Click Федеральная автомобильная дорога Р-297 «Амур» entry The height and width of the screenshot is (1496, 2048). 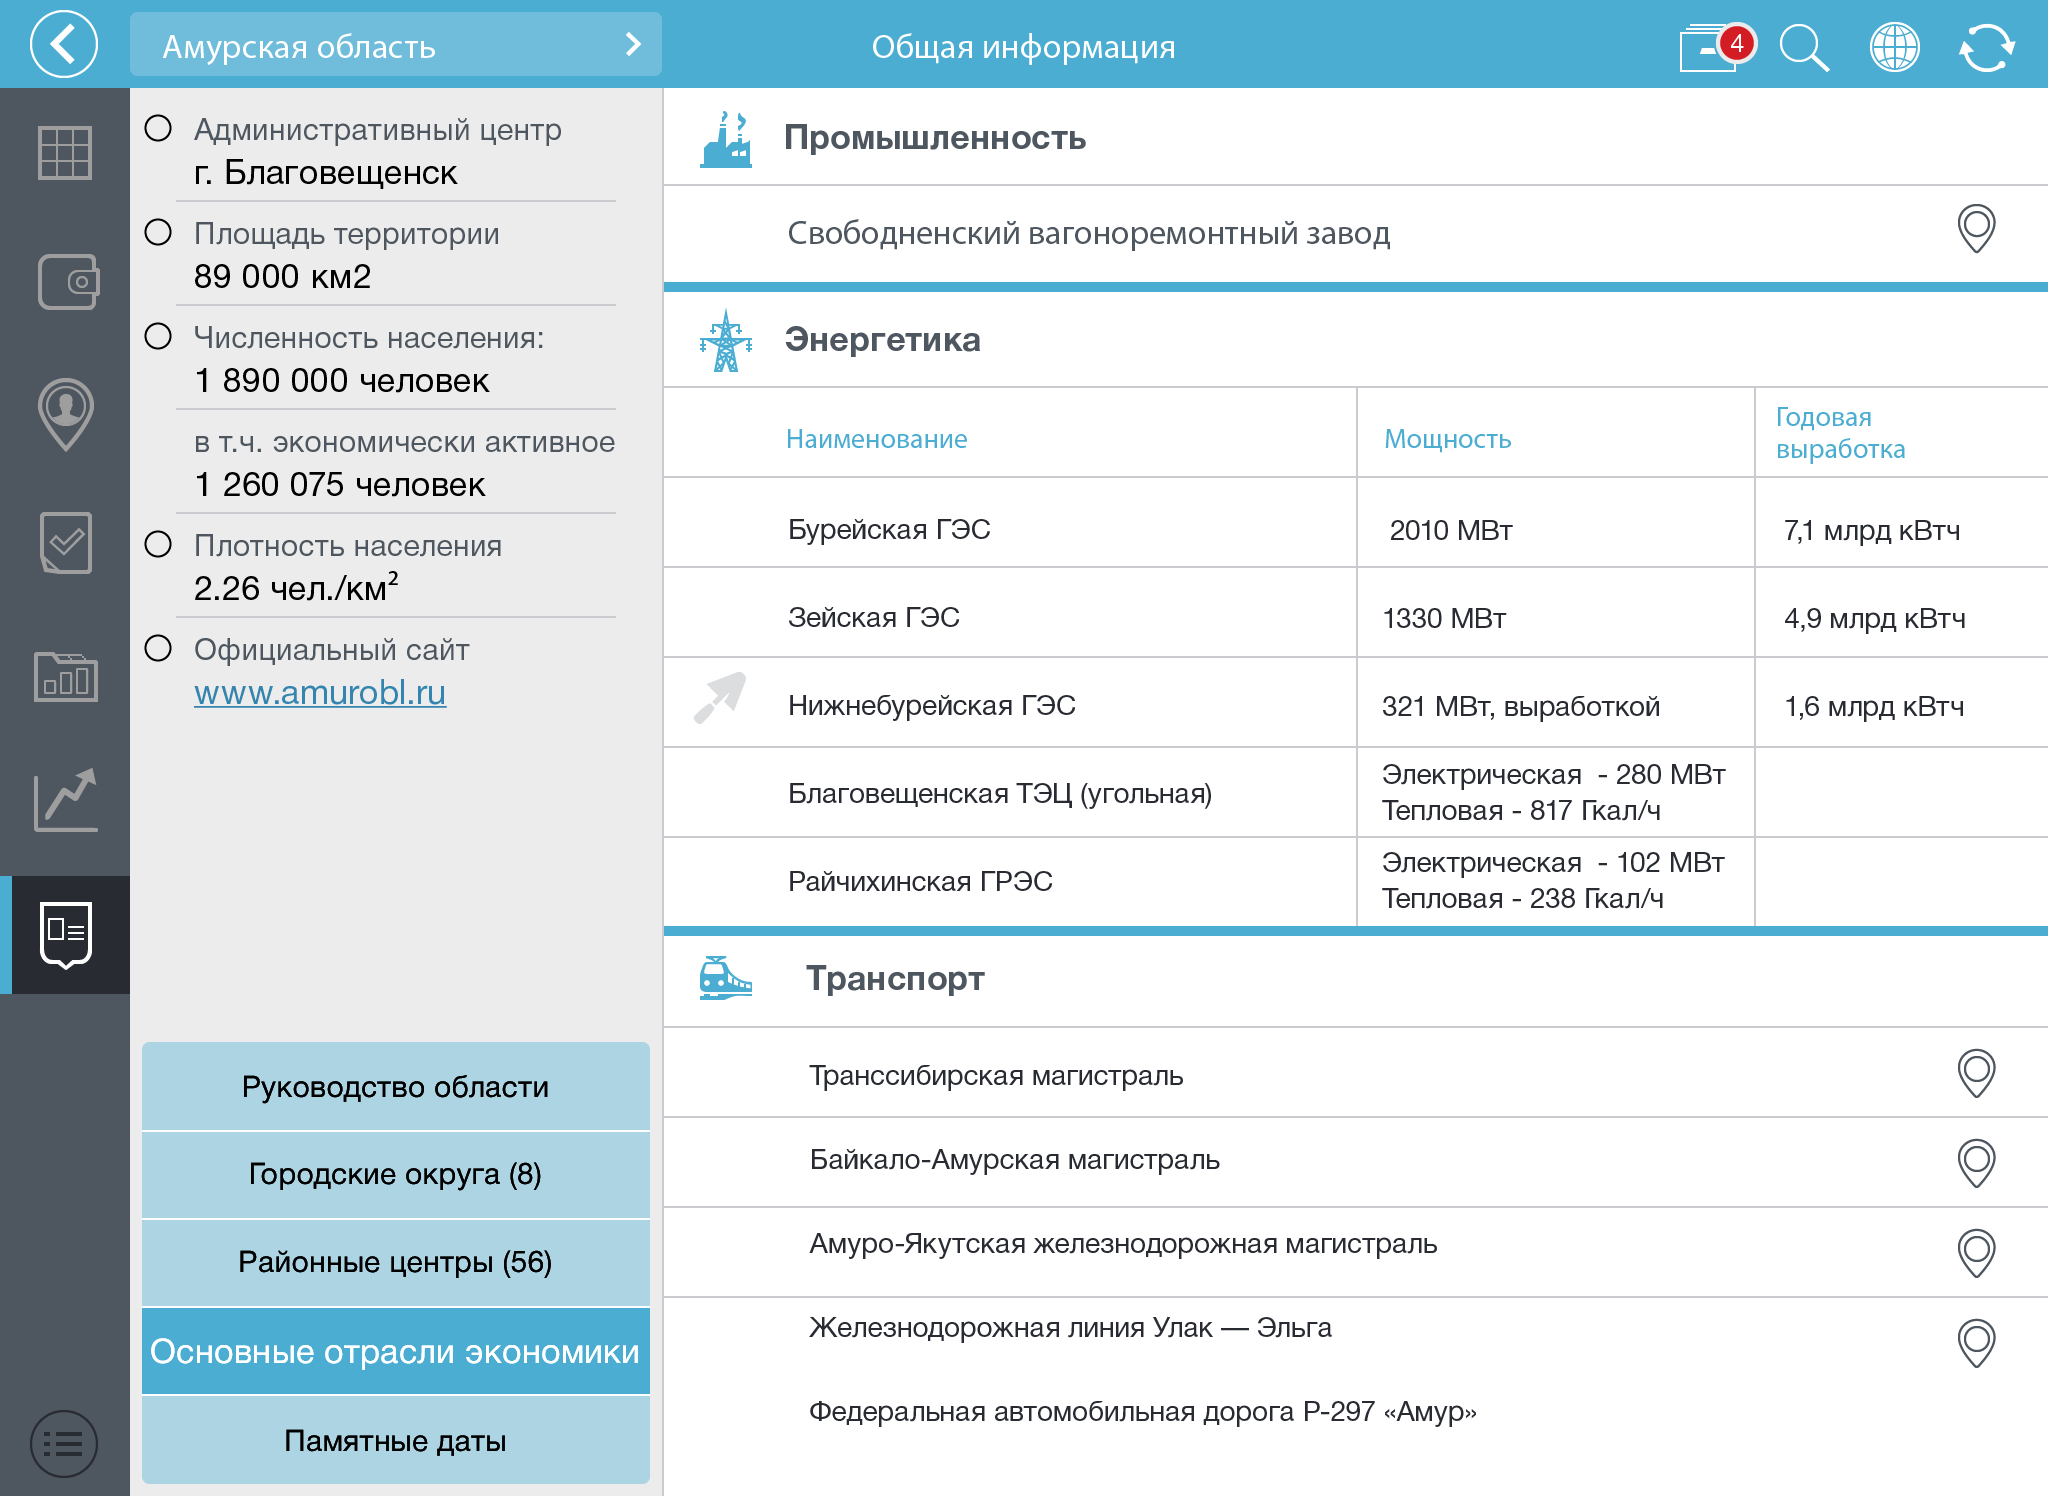tap(1143, 1411)
